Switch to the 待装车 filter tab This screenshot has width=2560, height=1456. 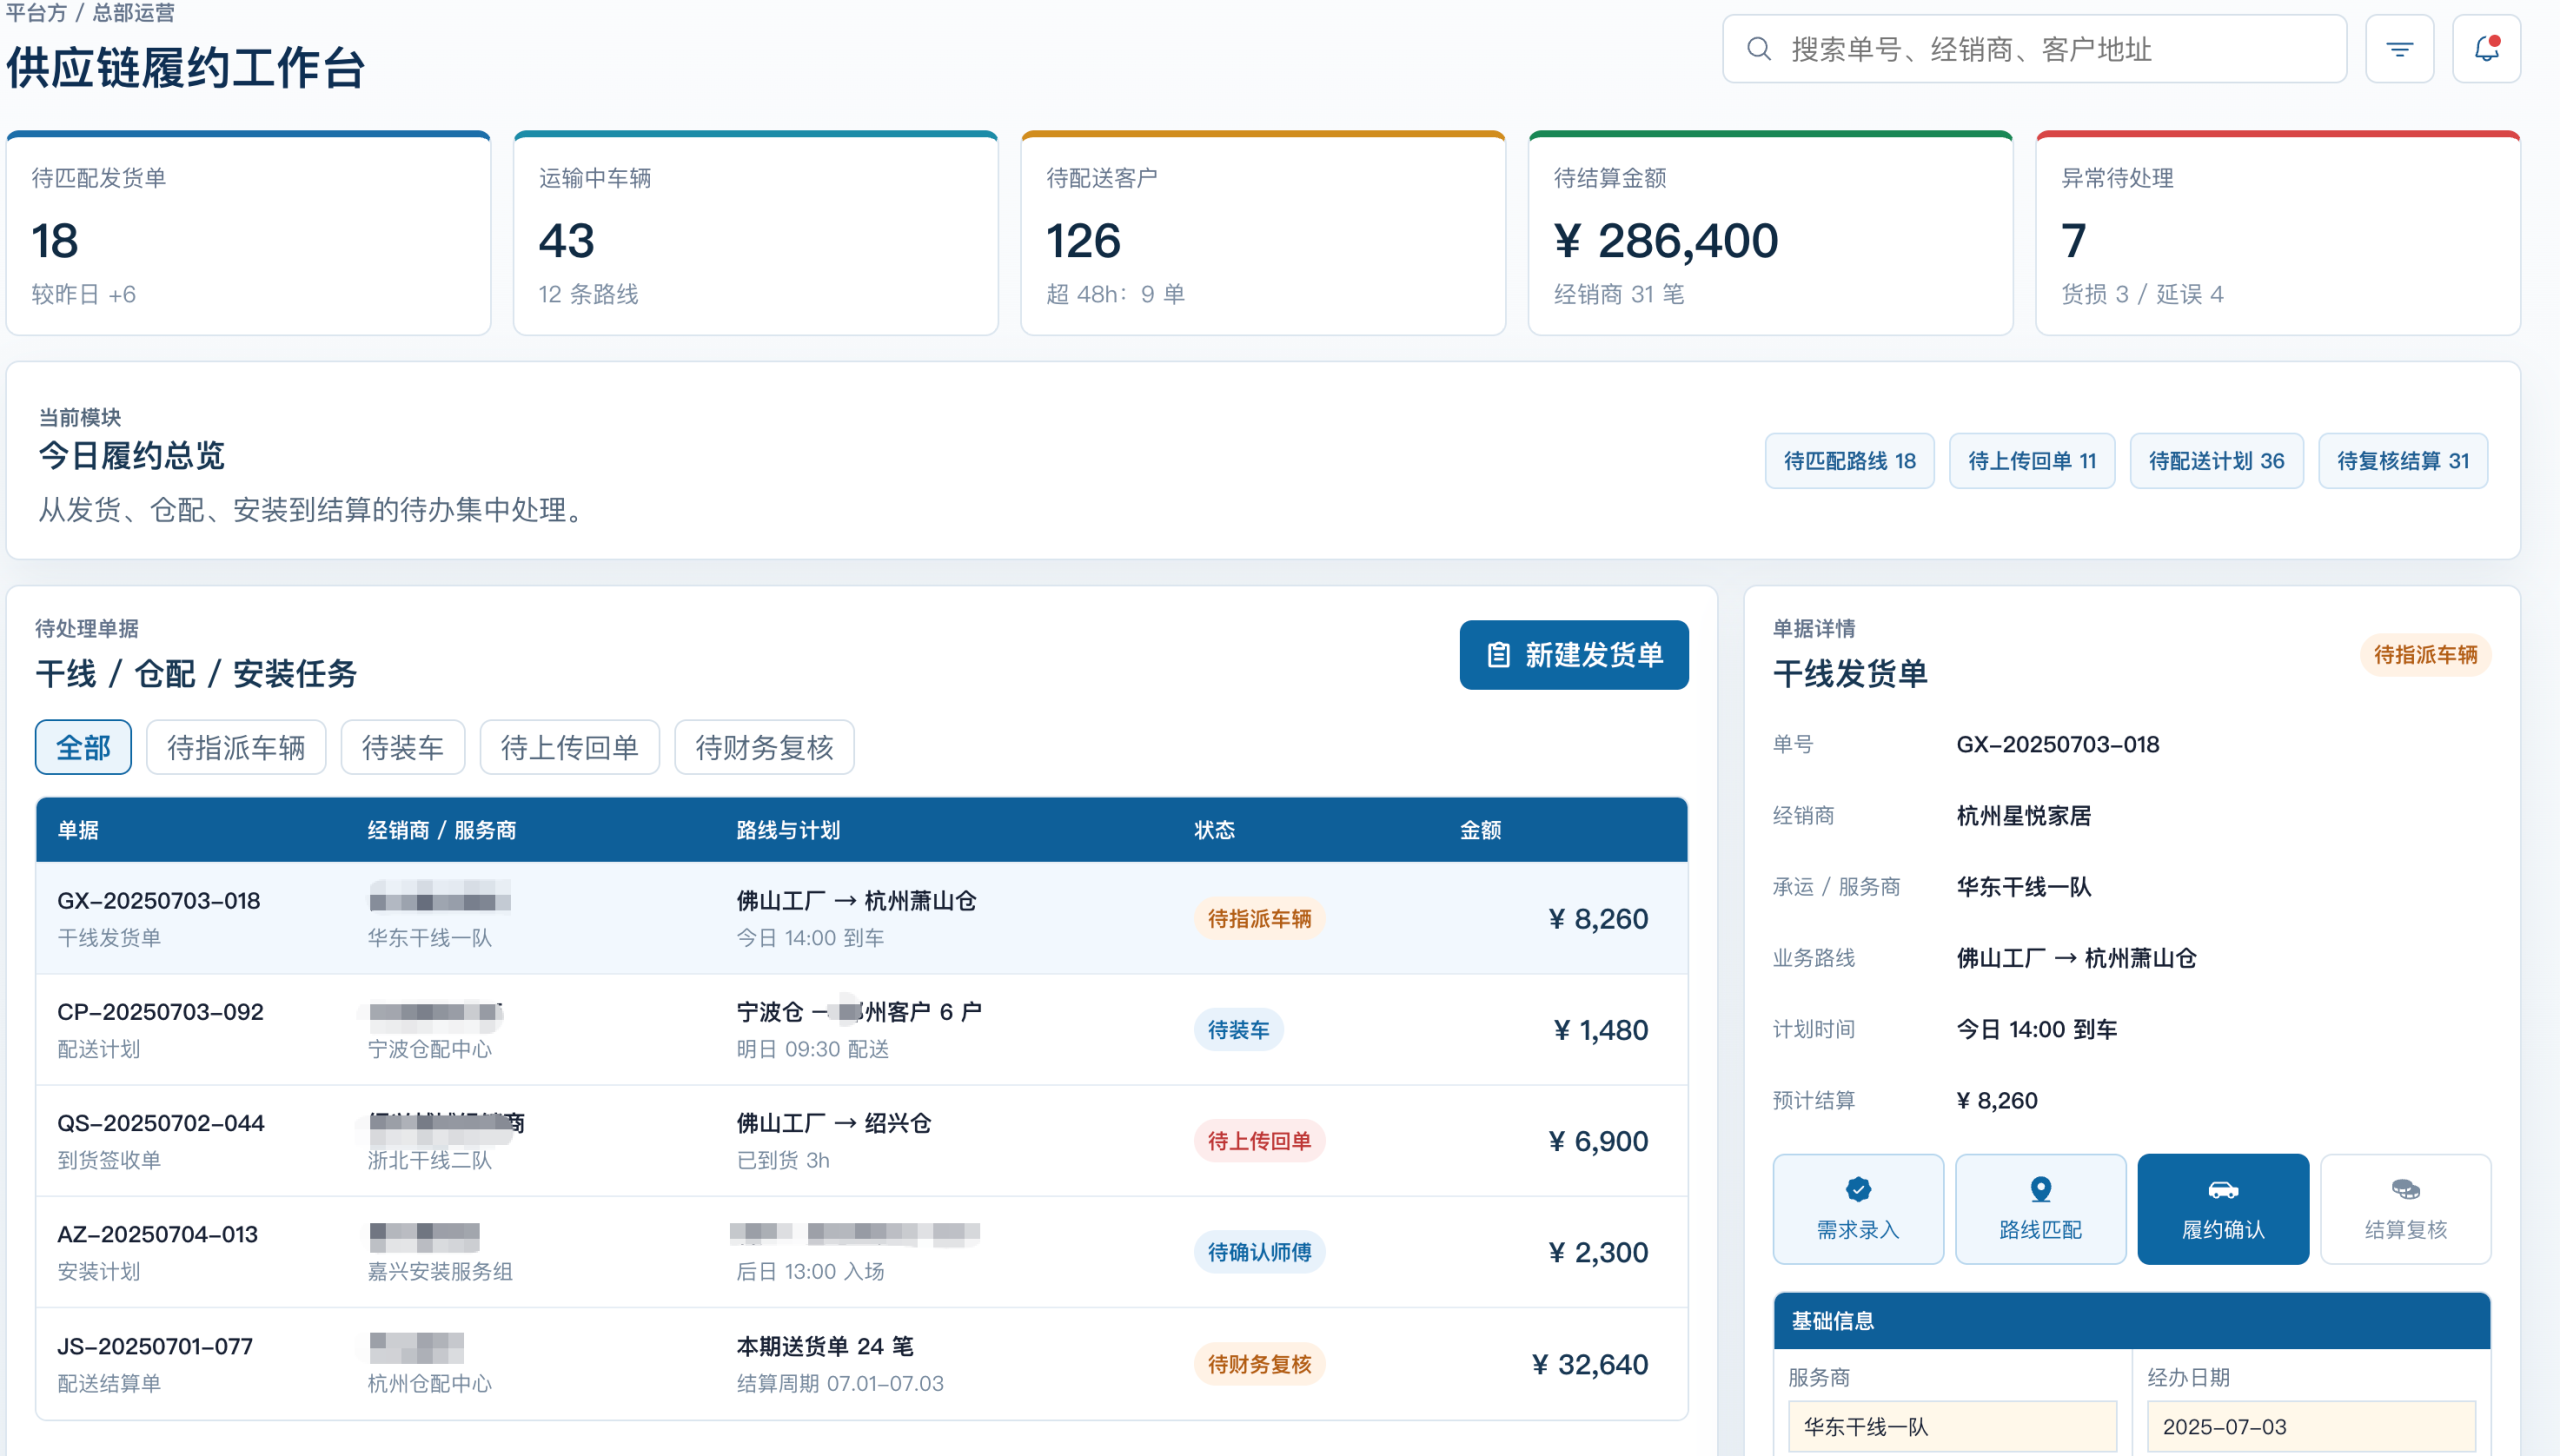[403, 747]
